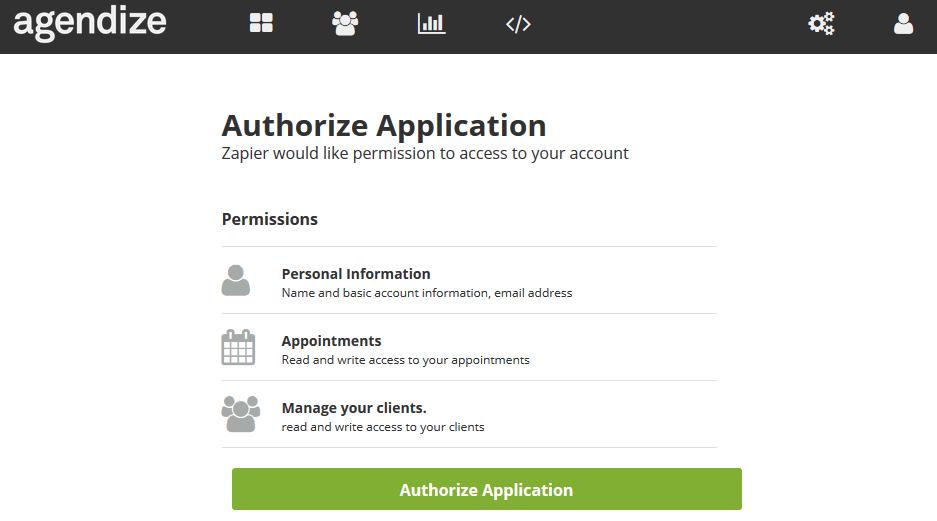The height and width of the screenshot is (521, 937).
Task: Click the Permissions section heading
Action: [270, 219]
